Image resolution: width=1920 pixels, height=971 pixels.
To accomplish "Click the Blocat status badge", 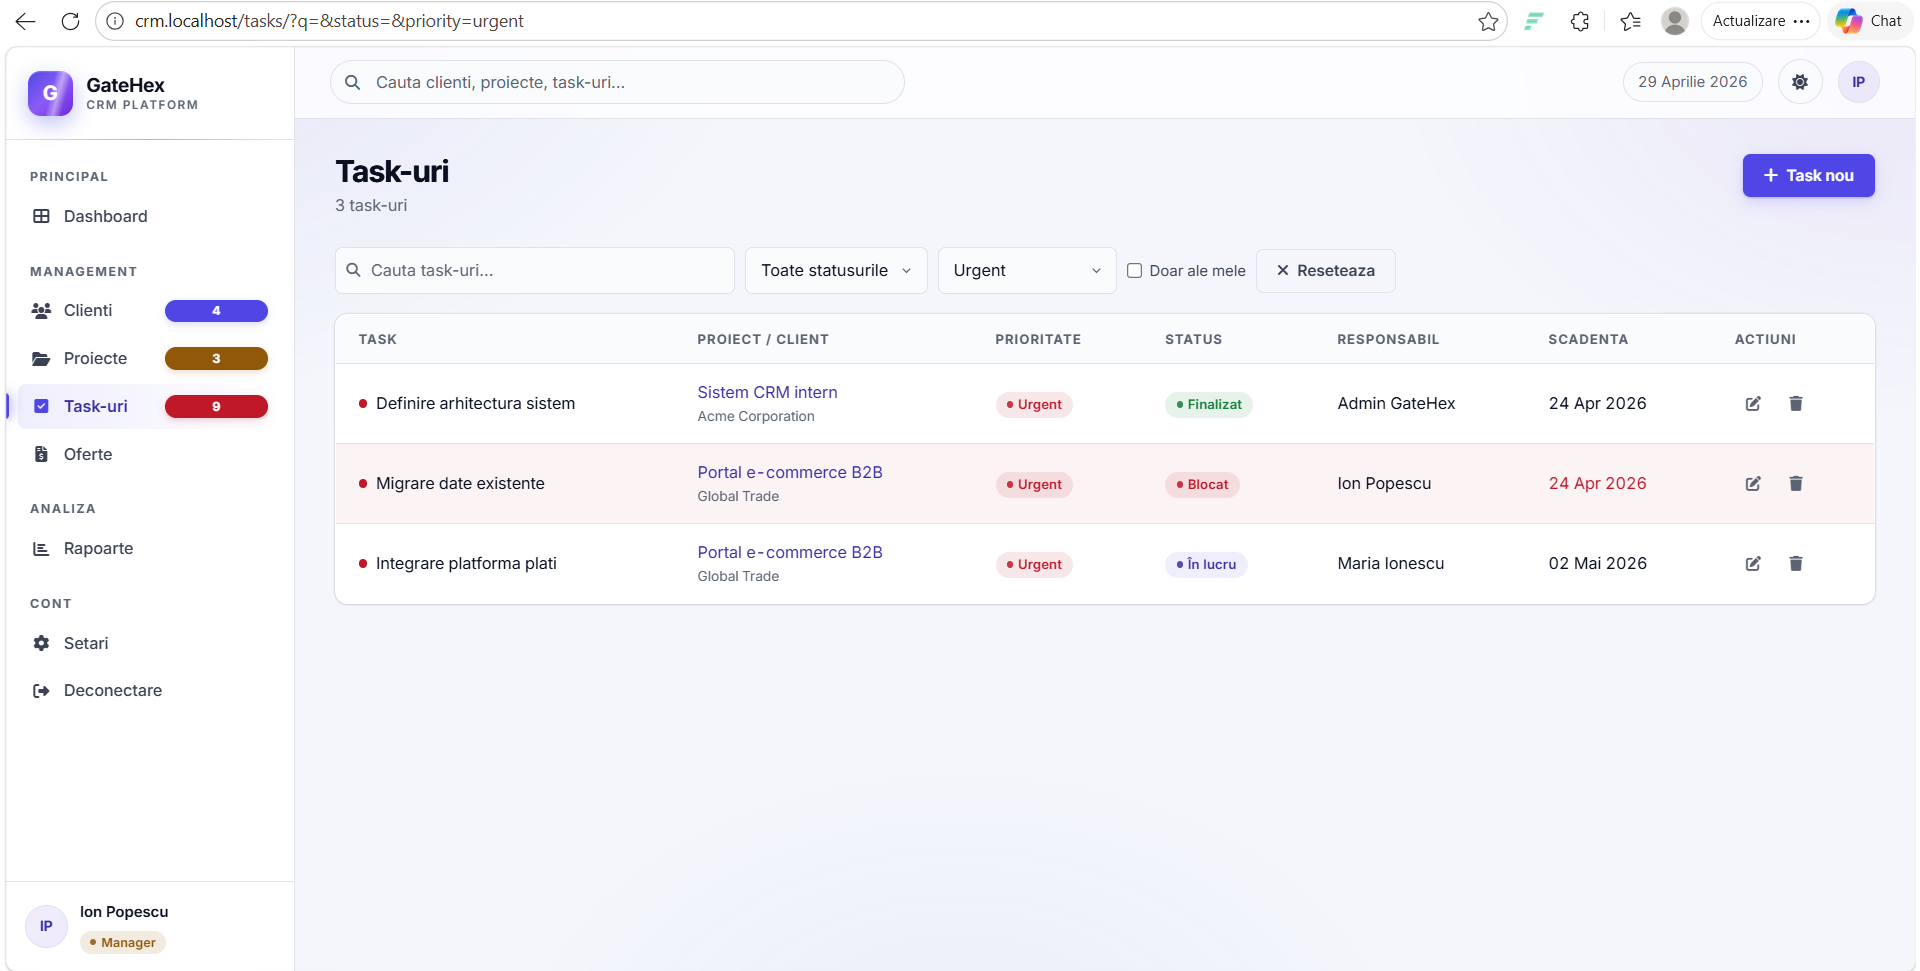I will pyautogui.click(x=1202, y=485).
